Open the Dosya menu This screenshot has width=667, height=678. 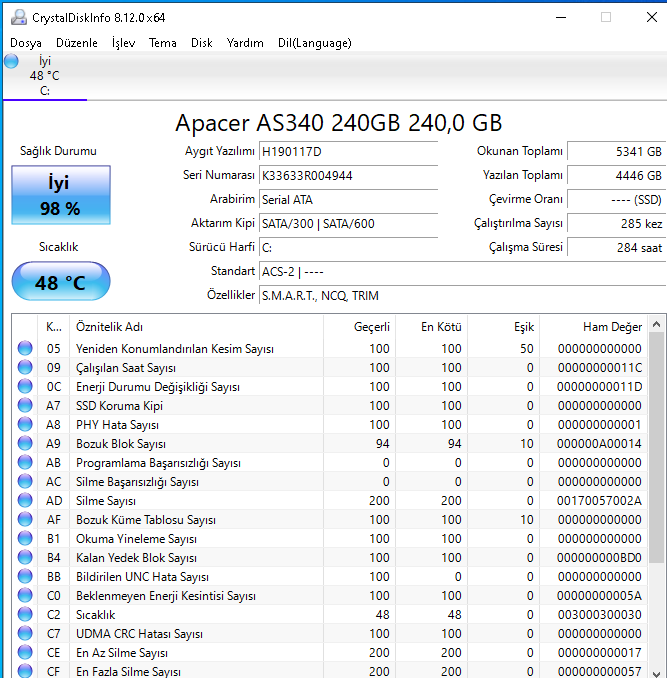tap(26, 43)
